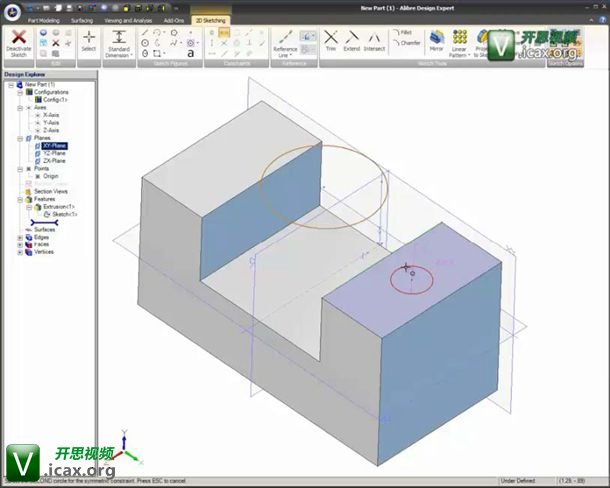Select X-Axis in the tree
The image size is (610, 488).
[51, 115]
